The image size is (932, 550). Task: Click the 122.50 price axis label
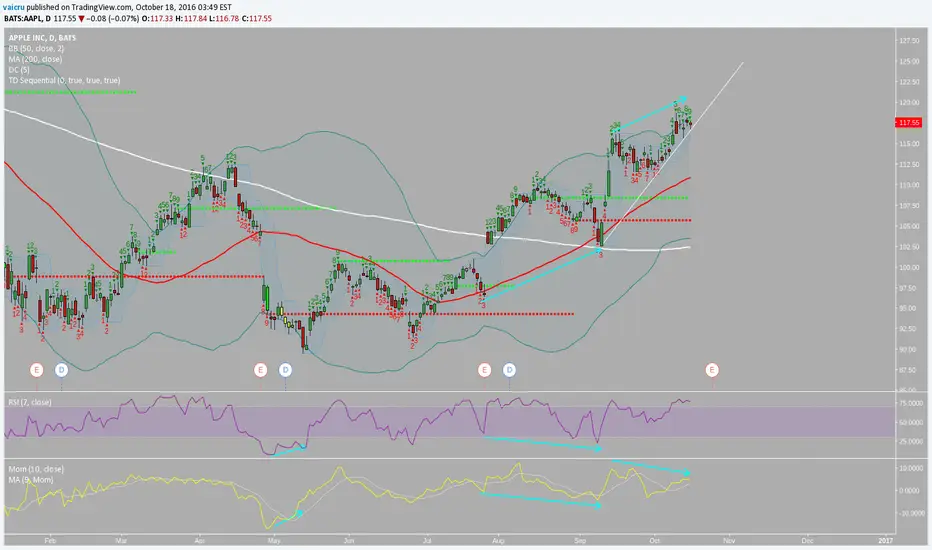click(x=909, y=82)
